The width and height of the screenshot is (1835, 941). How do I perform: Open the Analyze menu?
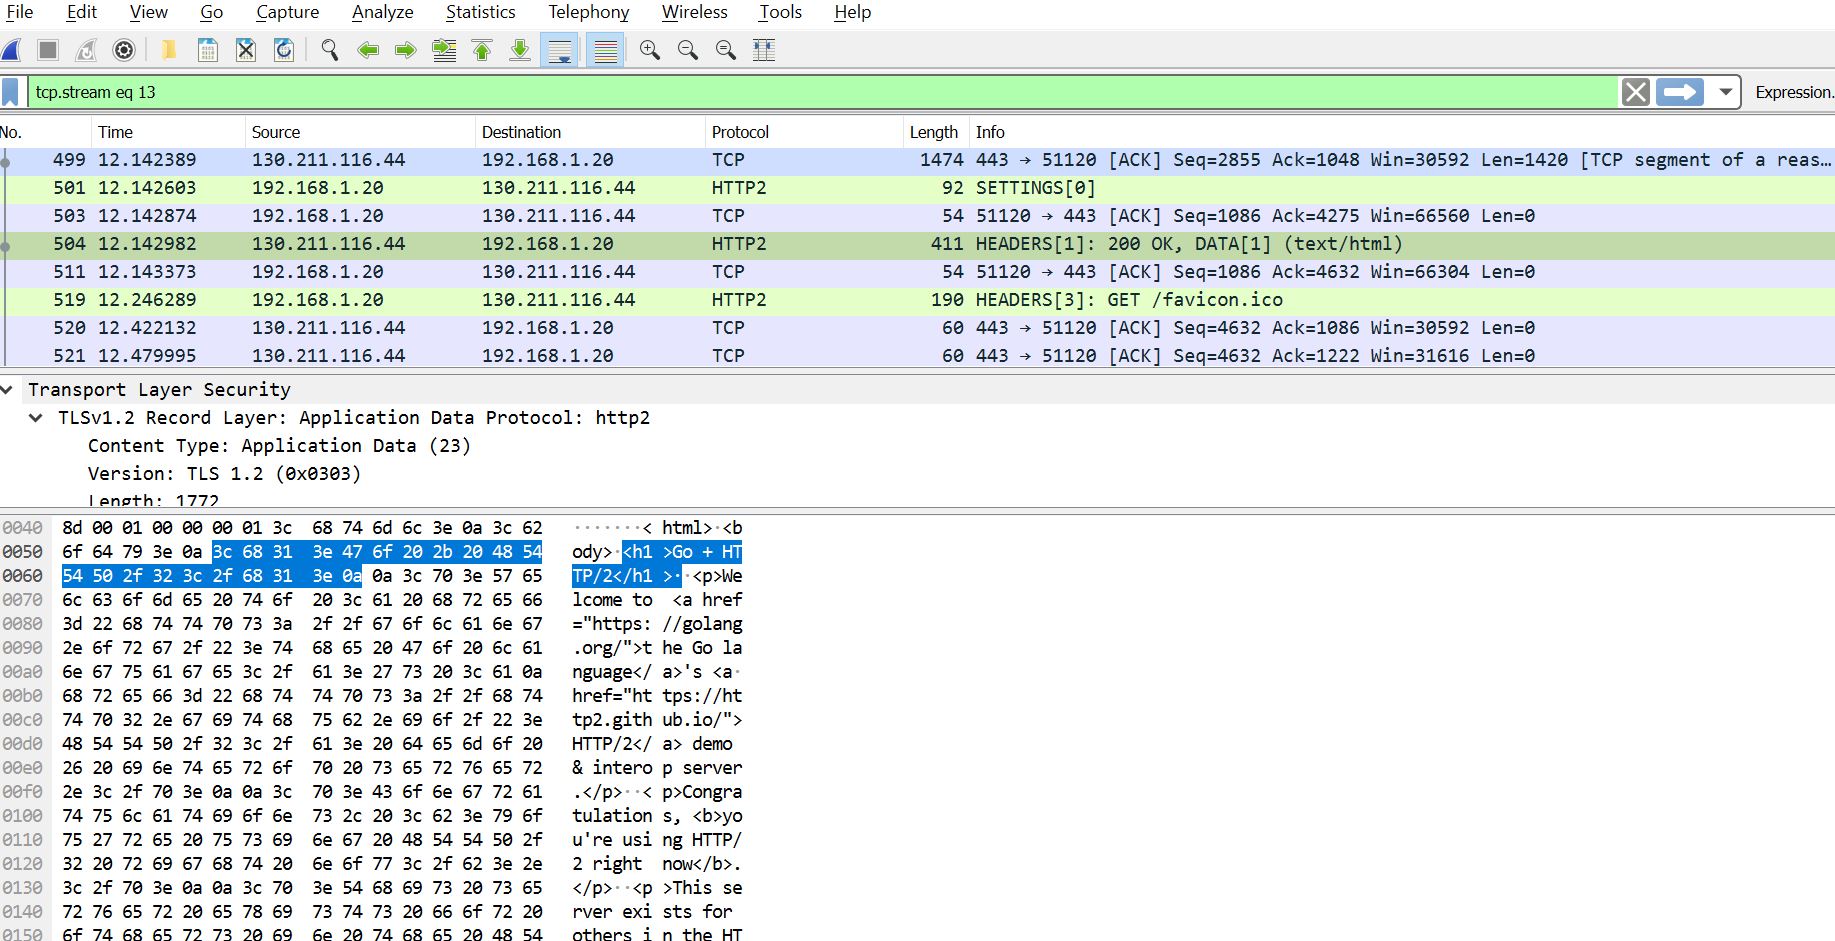pyautogui.click(x=382, y=12)
